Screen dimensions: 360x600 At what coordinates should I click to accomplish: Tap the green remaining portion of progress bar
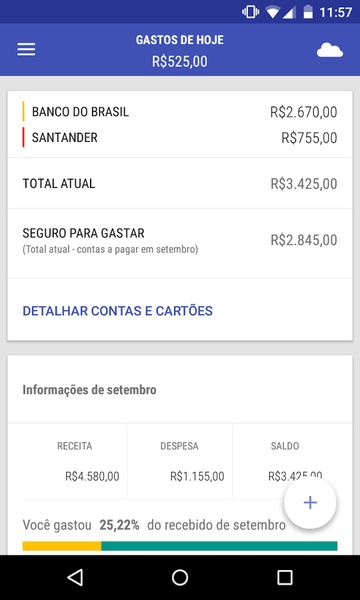click(219, 546)
